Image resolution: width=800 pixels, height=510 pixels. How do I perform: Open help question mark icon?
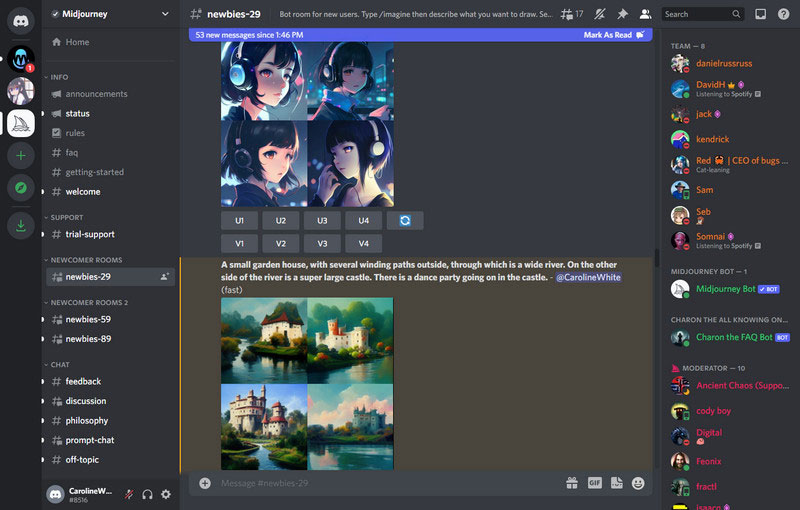pos(784,14)
